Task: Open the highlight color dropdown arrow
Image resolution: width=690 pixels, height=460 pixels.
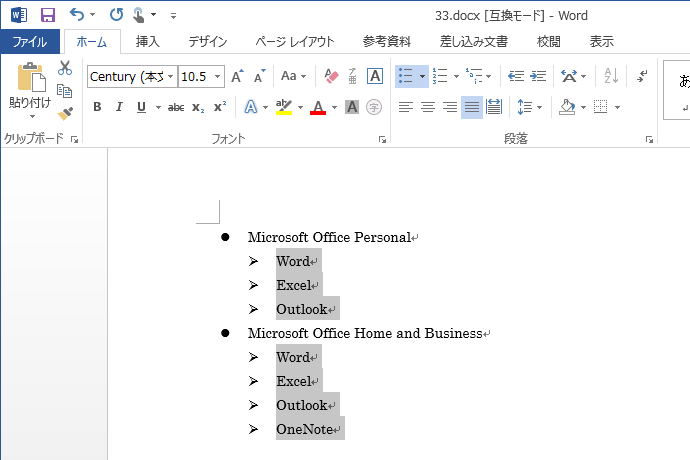Action: pyautogui.click(x=301, y=107)
